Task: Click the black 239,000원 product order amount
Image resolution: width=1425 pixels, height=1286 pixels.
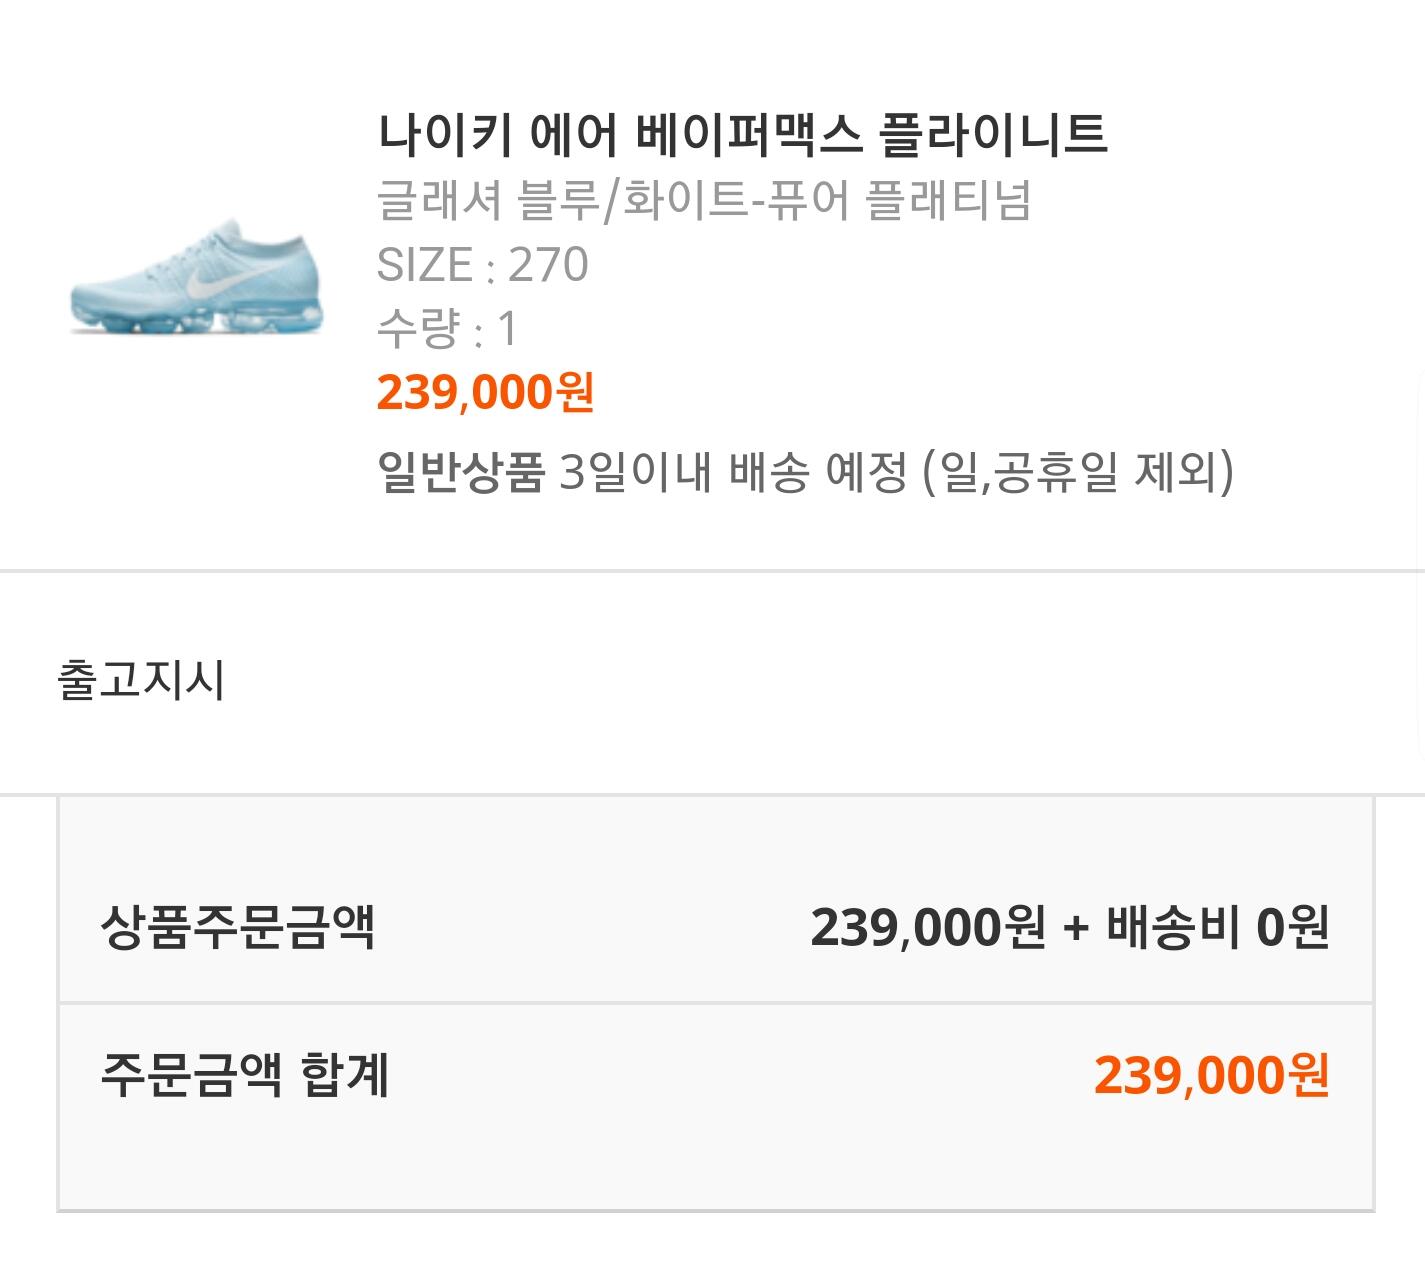Action: coord(927,927)
